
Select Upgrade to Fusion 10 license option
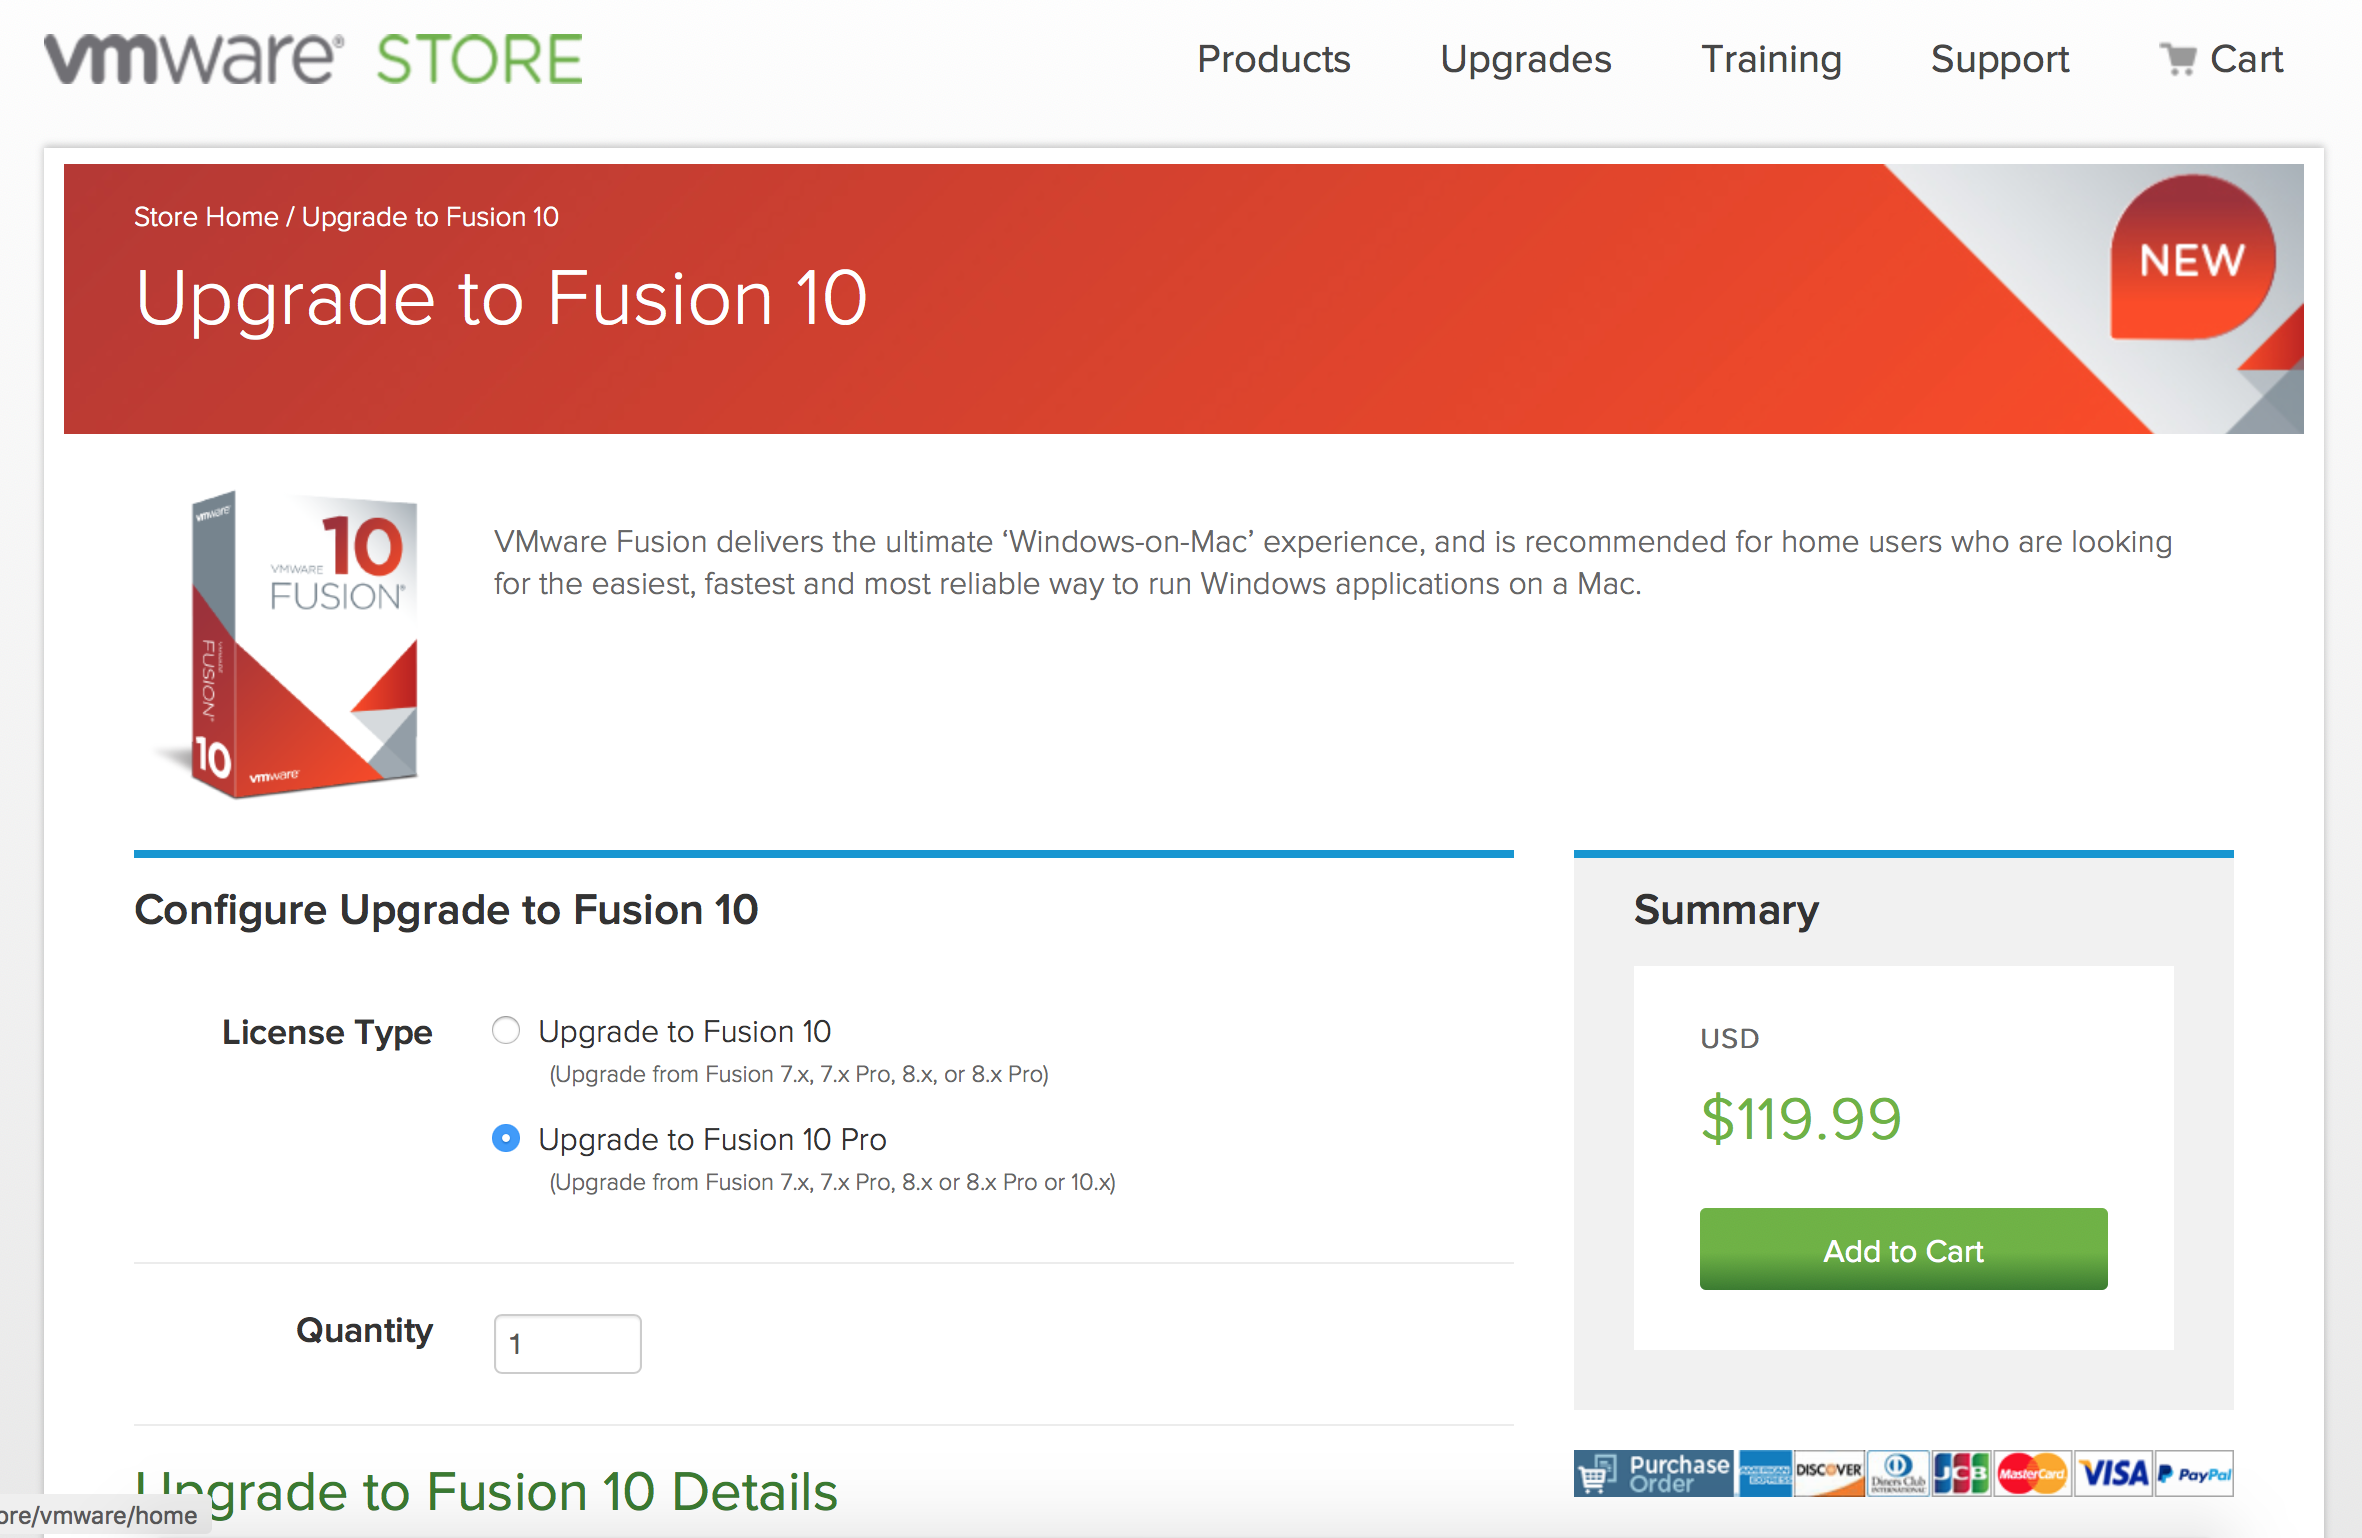point(506,1030)
